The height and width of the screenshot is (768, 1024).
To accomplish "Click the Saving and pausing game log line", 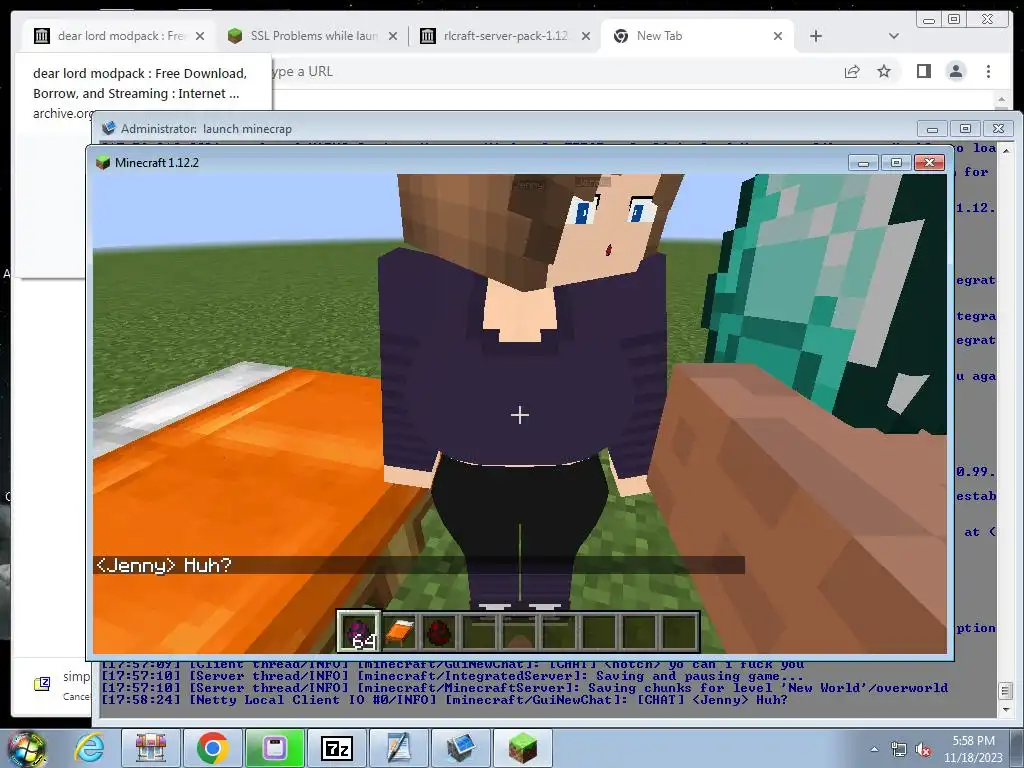I will click(x=452, y=676).
